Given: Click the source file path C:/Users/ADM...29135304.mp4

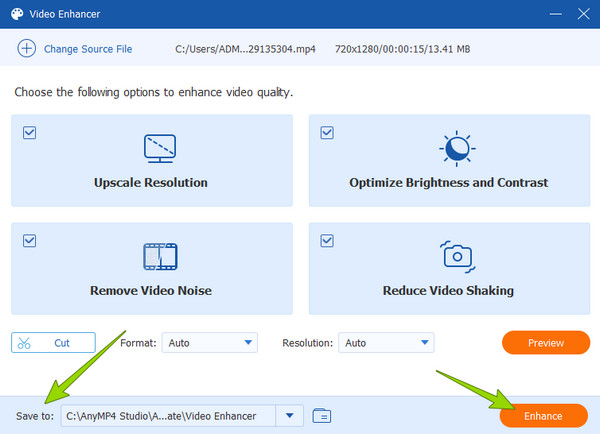Looking at the screenshot, I should [x=245, y=49].
